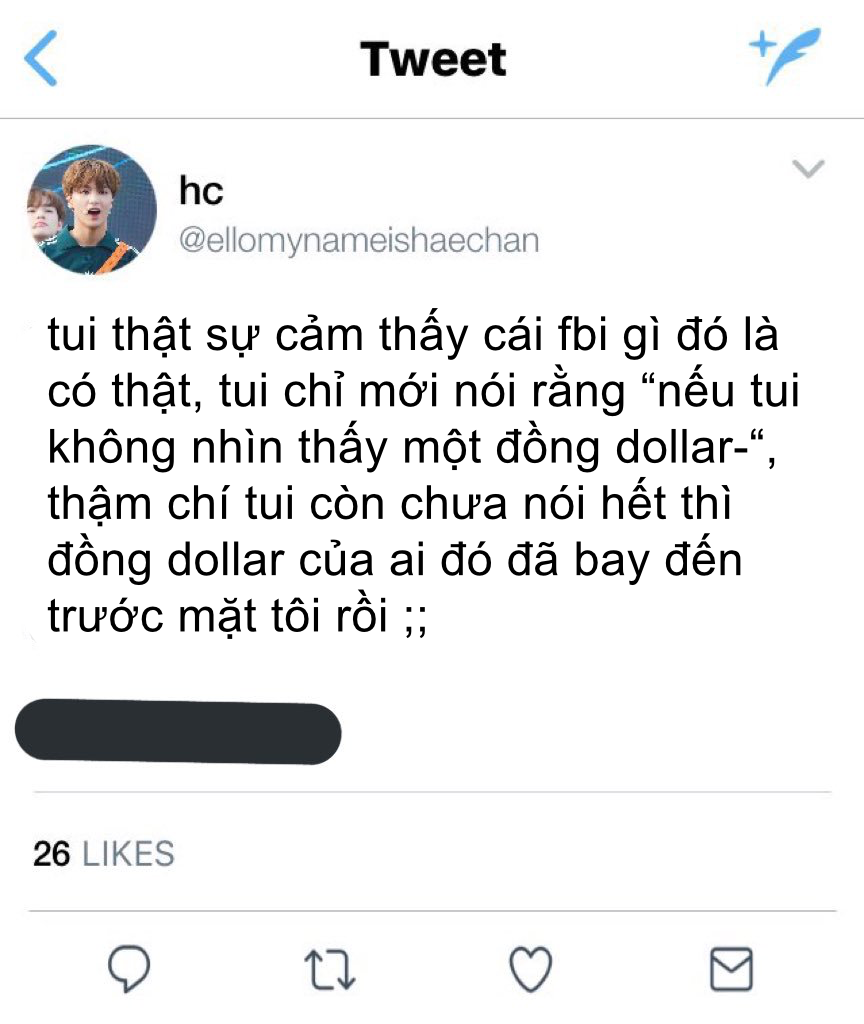Select the Vietnamese tweet text body
Image resolution: width=864 pixels, height=1024 pixels.
click(424, 475)
